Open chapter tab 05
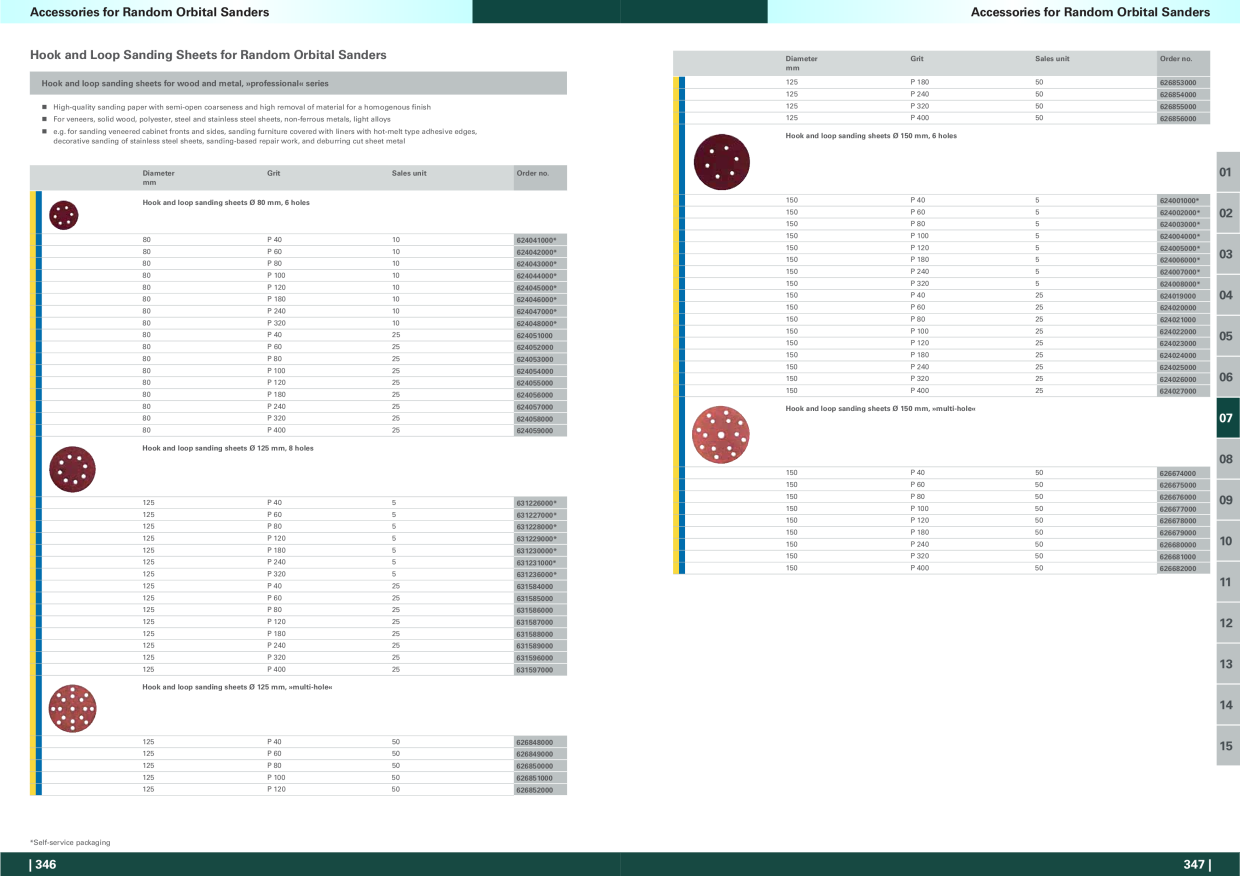This screenshot has width=1240, height=876. pos(1228,336)
